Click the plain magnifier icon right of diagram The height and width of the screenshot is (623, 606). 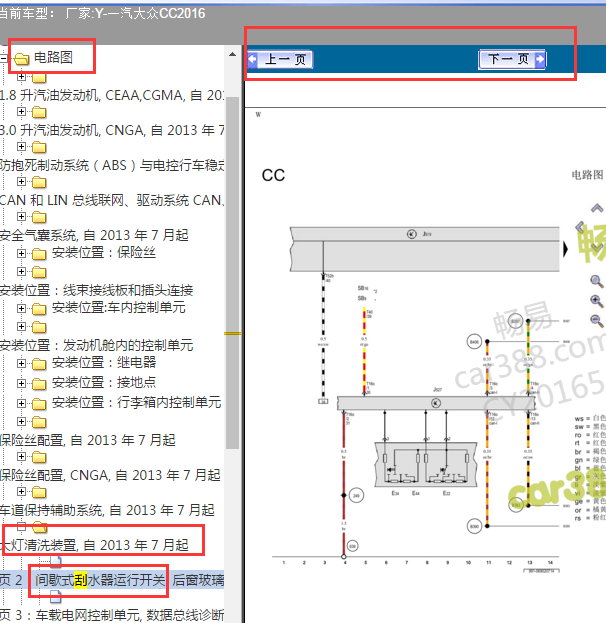pyautogui.click(x=596, y=281)
